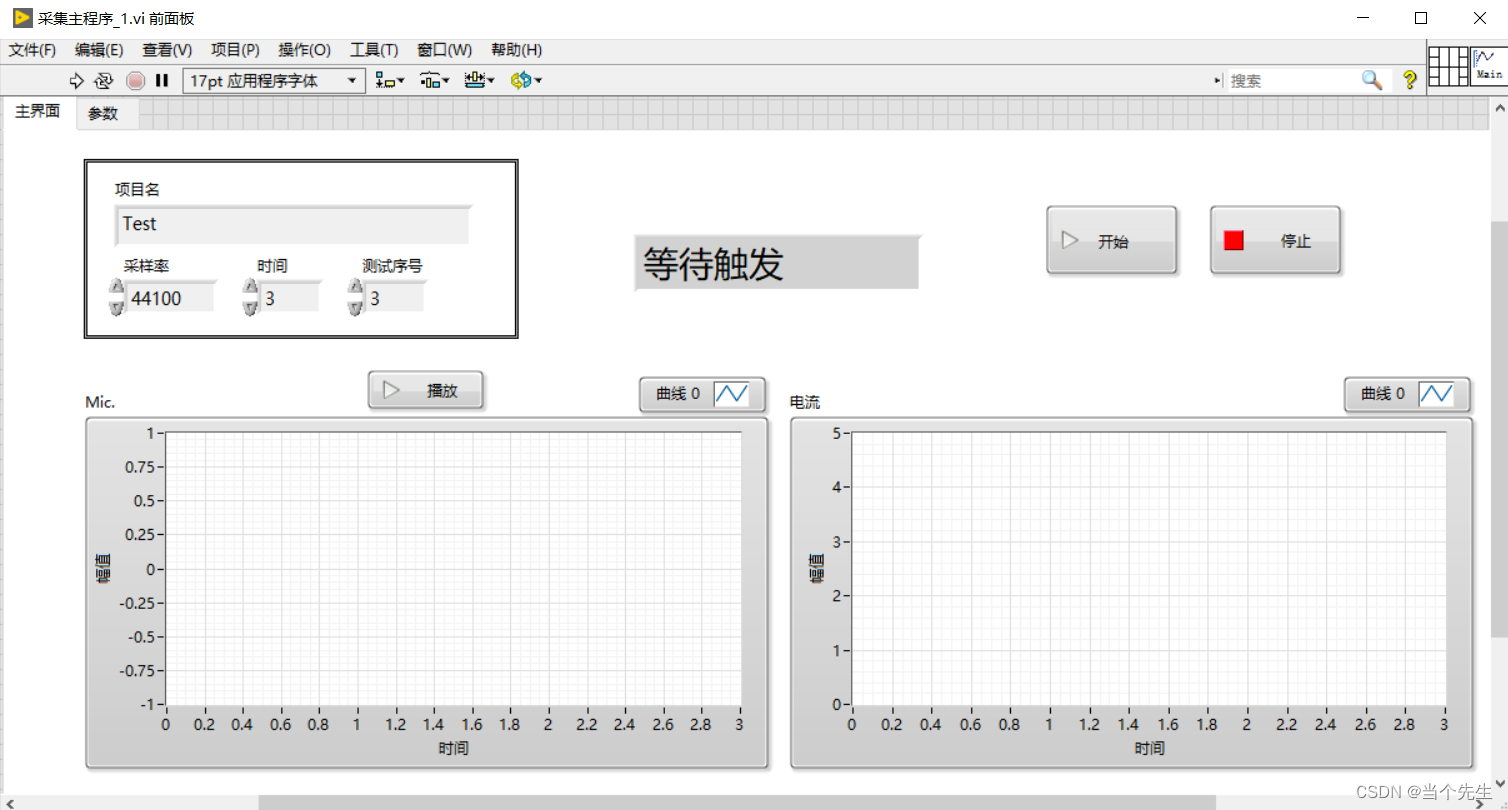Open the Reorder objects dropdown
The image size is (1508, 810).
coord(524,81)
